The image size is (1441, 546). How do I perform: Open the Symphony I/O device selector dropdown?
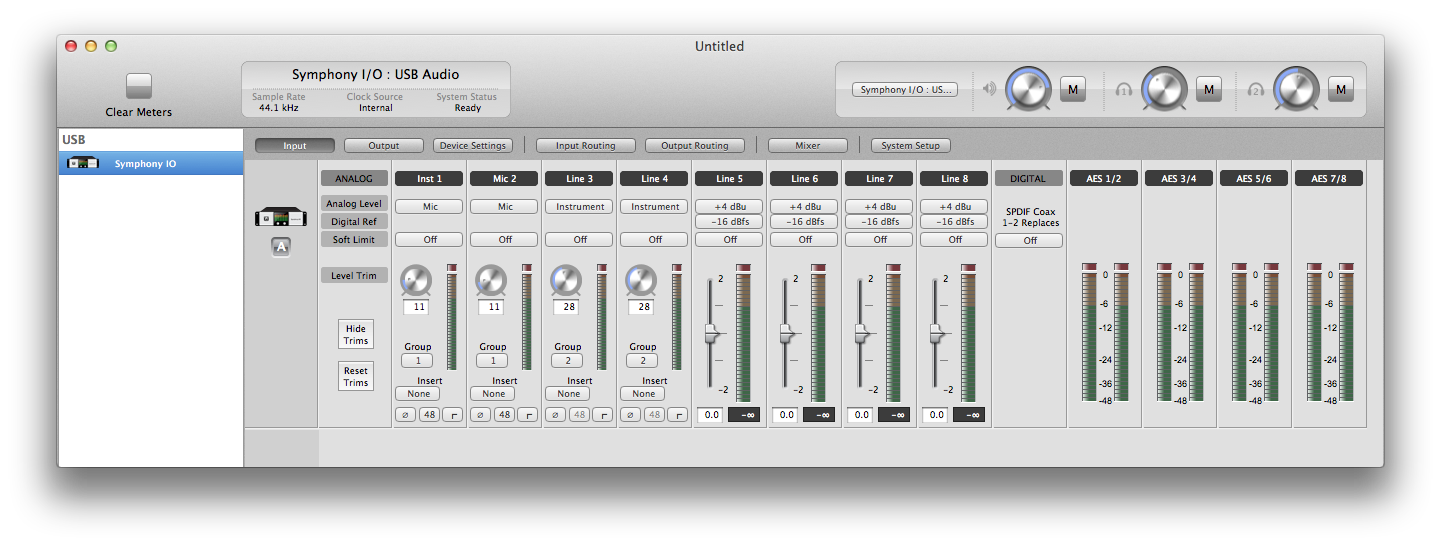tap(905, 90)
